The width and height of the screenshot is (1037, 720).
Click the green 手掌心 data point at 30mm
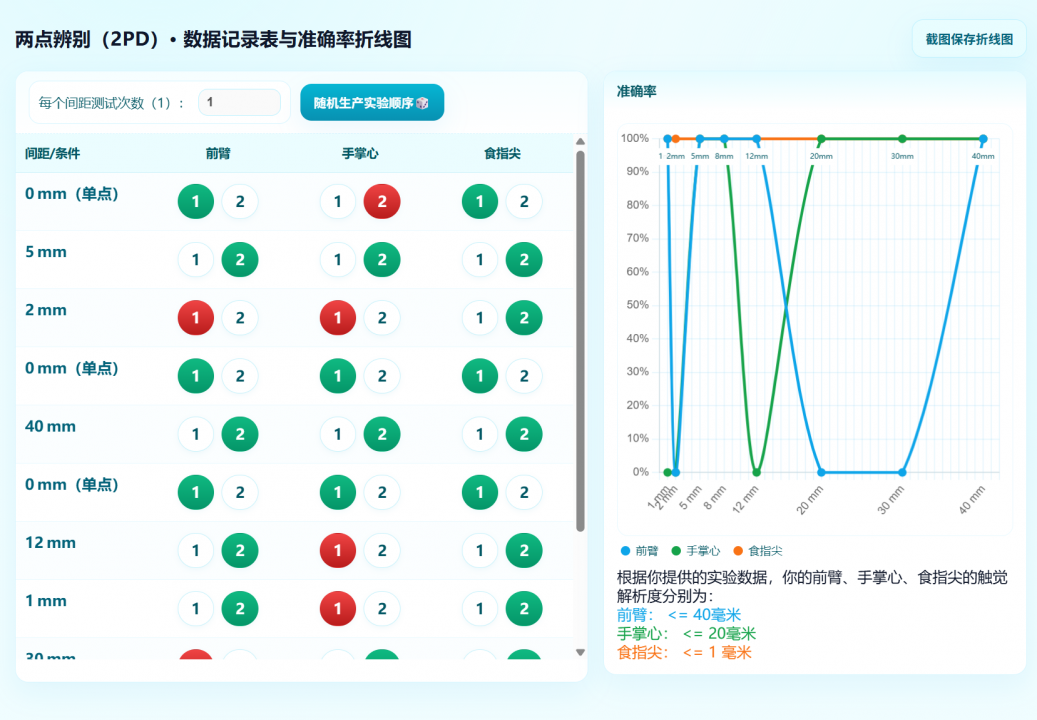click(902, 139)
